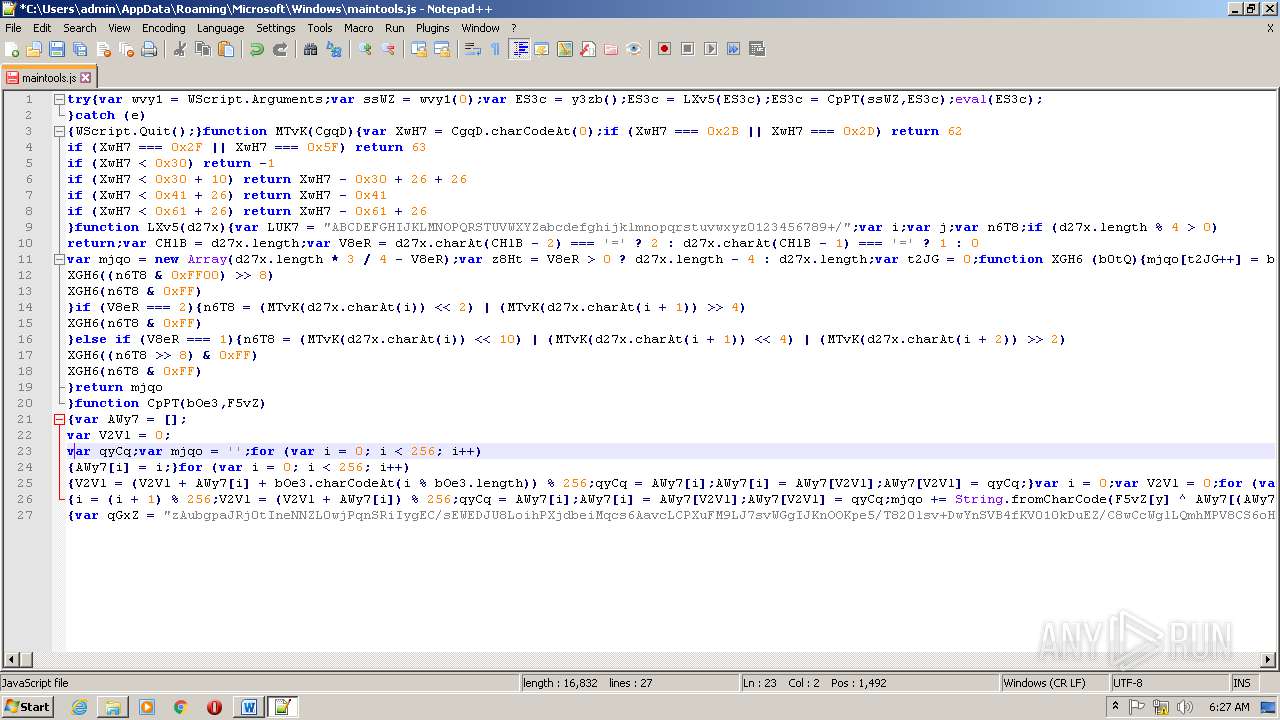
Task: Collapse the fold marker on line 21
Action: click(59, 419)
